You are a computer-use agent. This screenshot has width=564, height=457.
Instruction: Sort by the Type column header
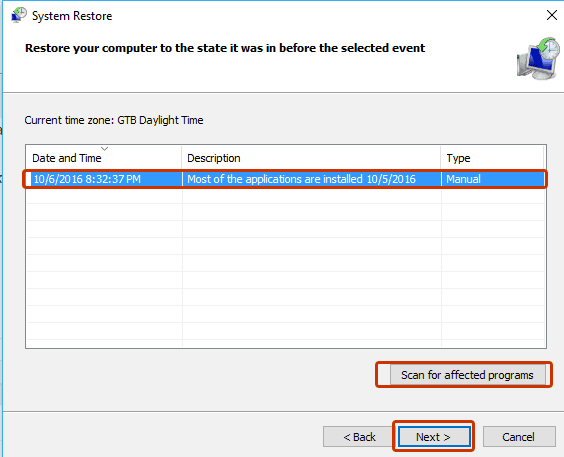(x=492, y=157)
